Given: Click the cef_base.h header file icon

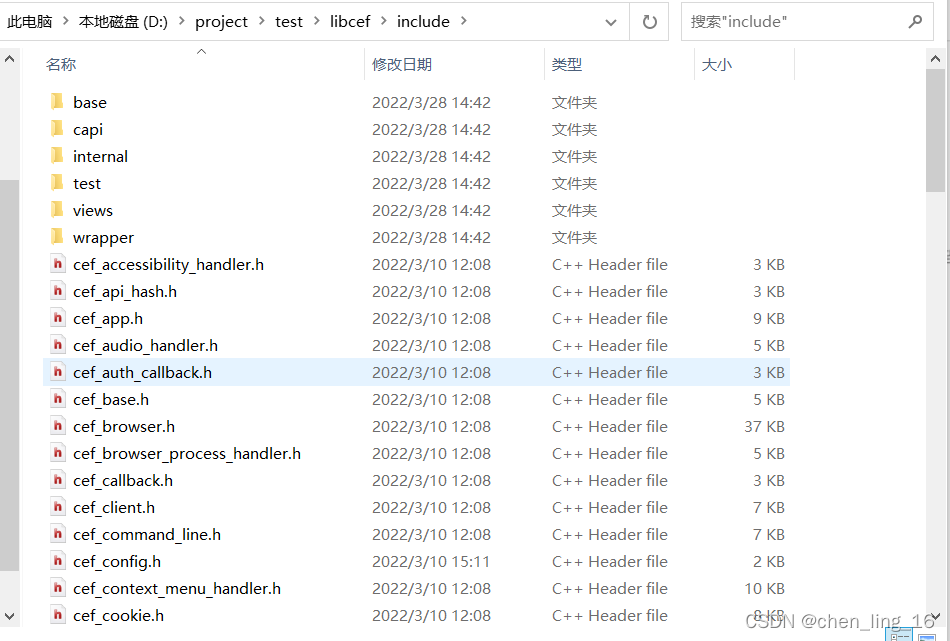Looking at the screenshot, I should pyautogui.click(x=58, y=399).
